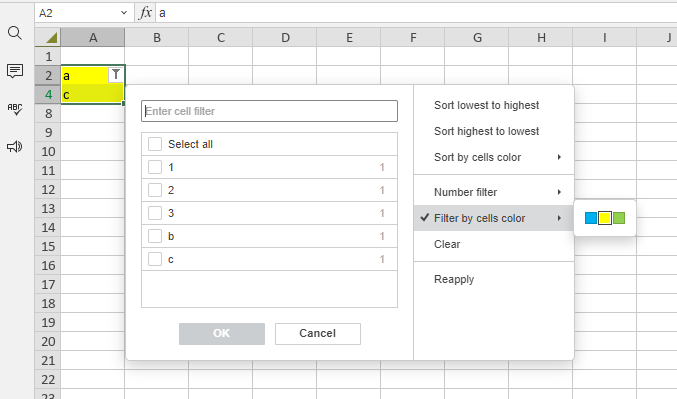This screenshot has height=399, width=677.
Task: Choose Sort highest to lowest
Action: click(x=494, y=131)
